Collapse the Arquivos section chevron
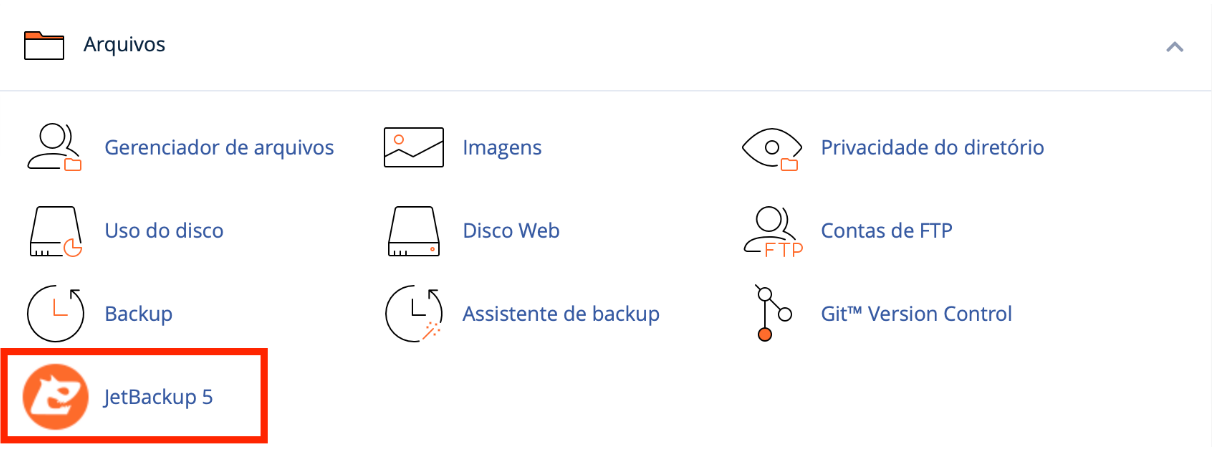The height and width of the screenshot is (455, 1213). coord(1175,47)
